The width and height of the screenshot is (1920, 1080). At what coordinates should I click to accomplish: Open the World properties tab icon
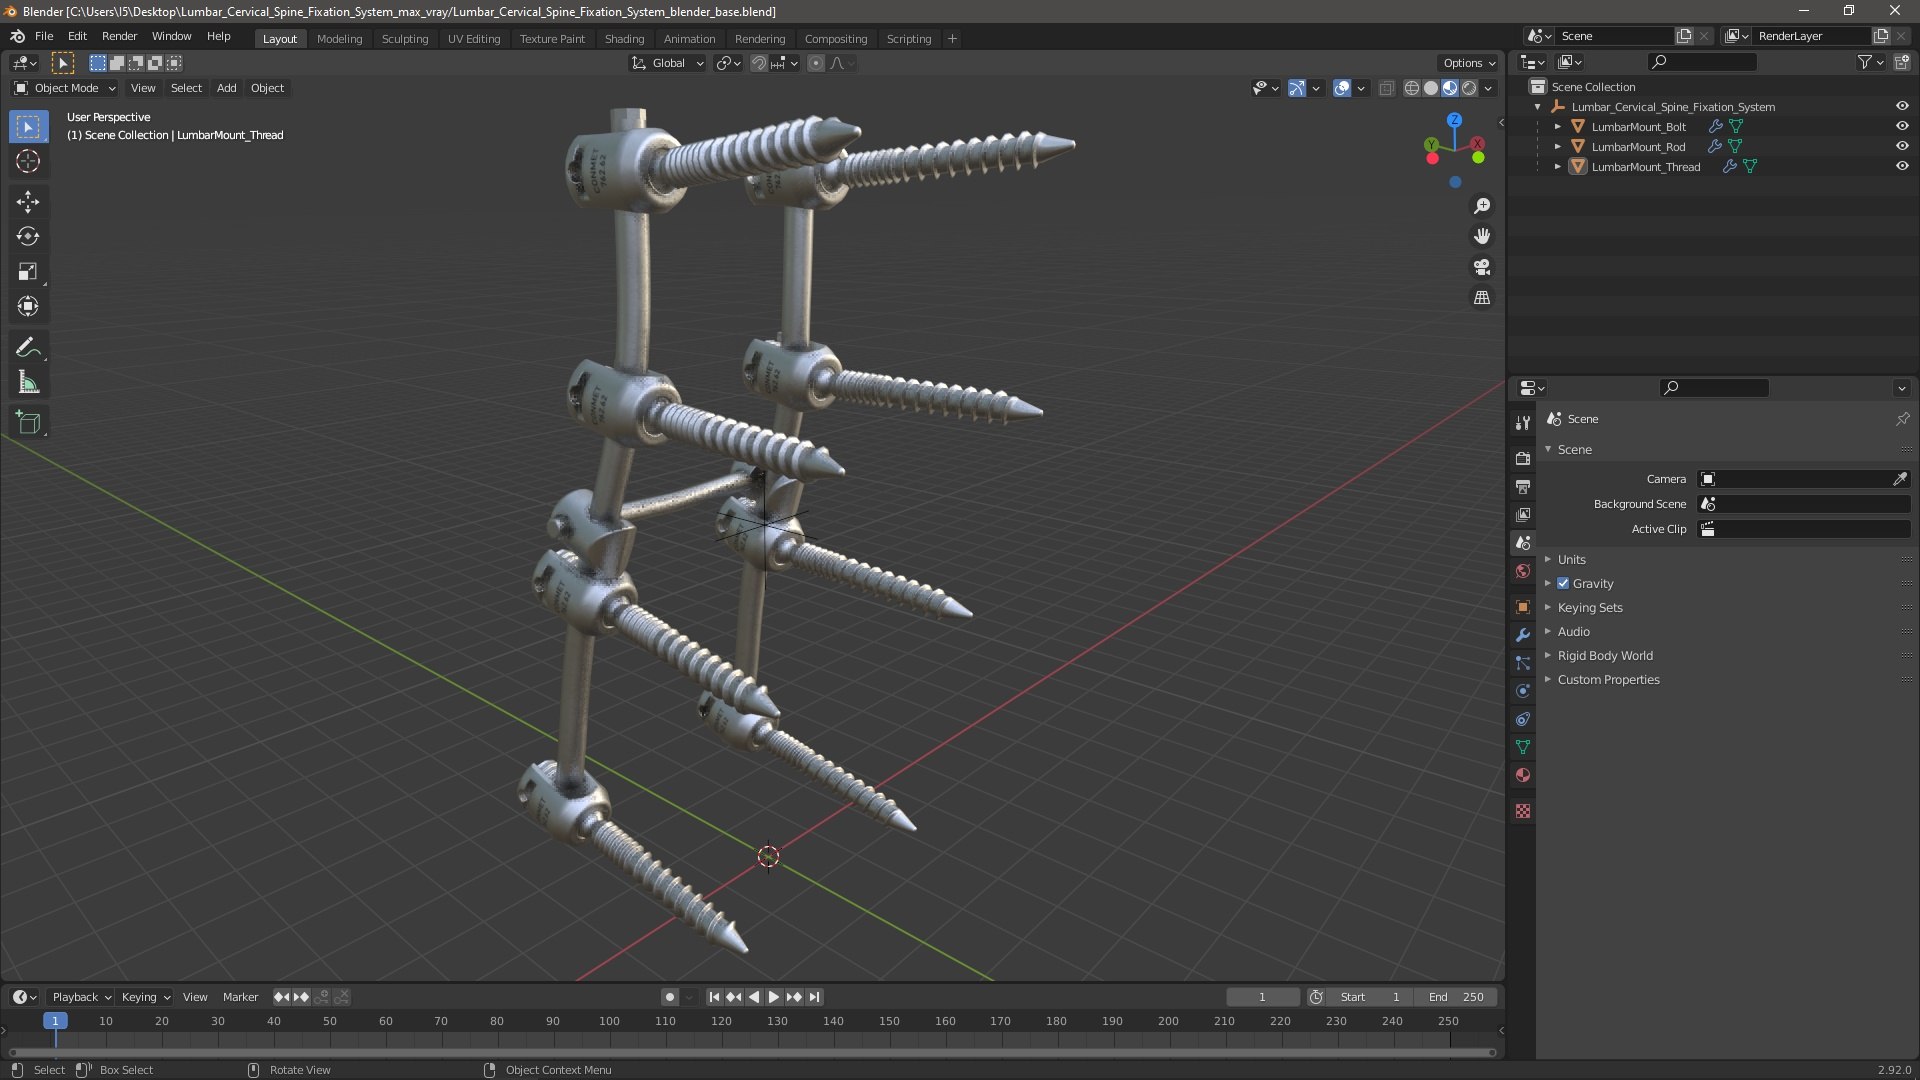click(1523, 572)
